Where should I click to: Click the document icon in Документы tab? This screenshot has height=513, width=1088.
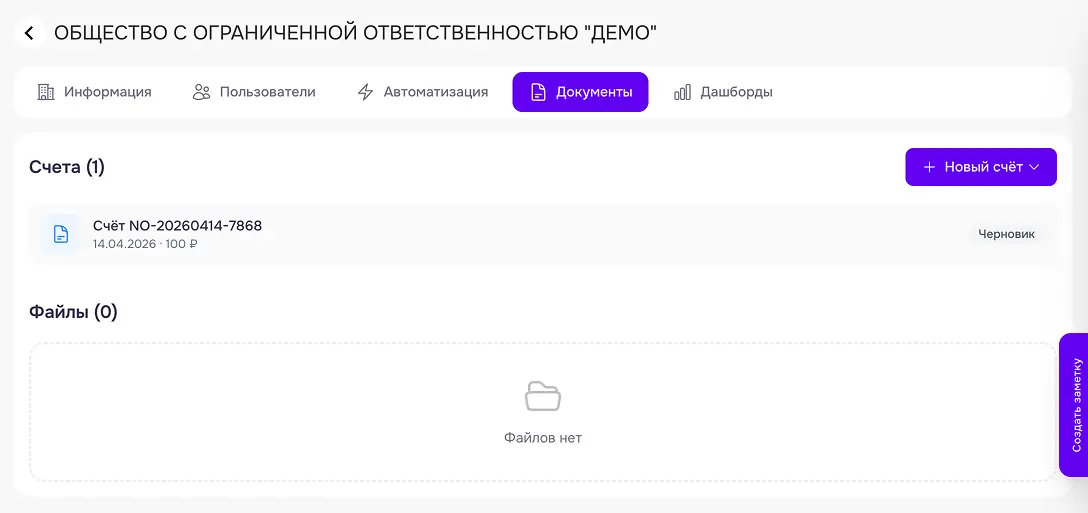tap(537, 92)
